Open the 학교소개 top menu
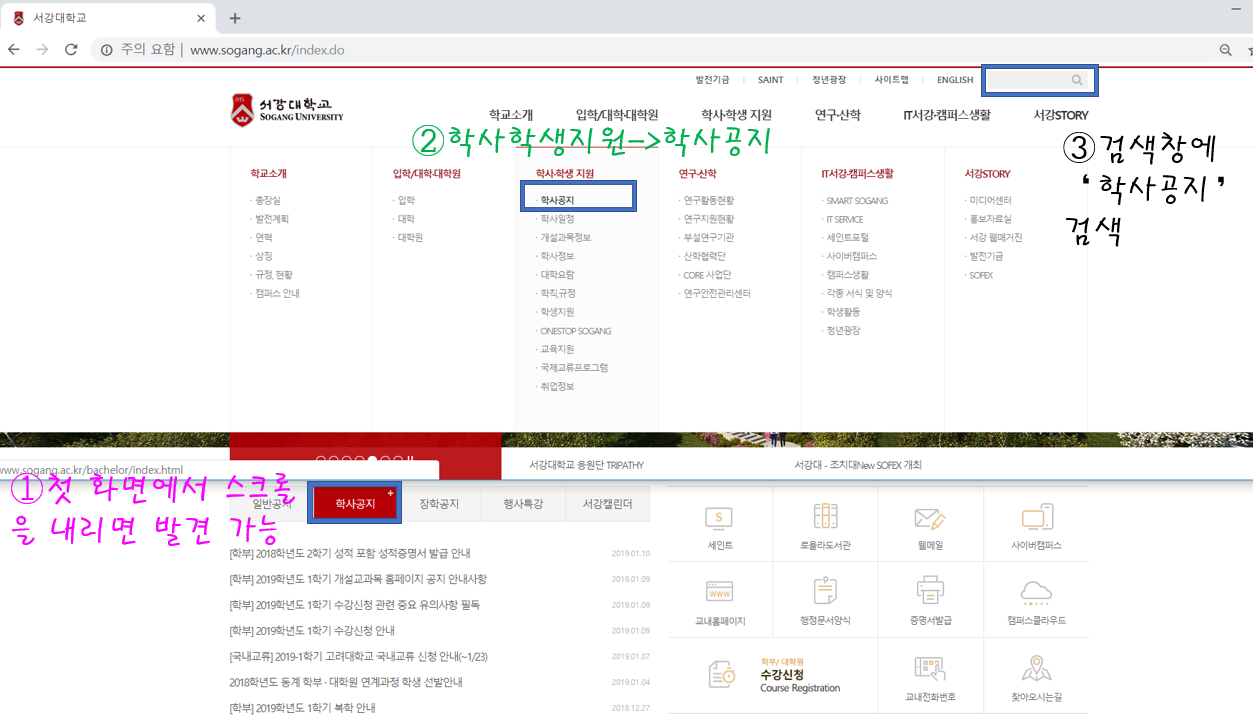This screenshot has width=1253, height=720. click(x=511, y=115)
